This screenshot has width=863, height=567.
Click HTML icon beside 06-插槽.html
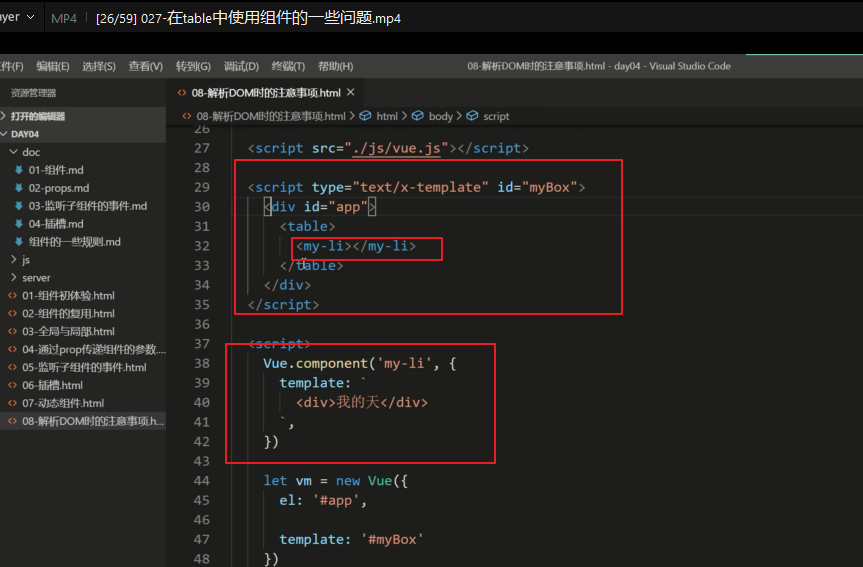coord(12,385)
